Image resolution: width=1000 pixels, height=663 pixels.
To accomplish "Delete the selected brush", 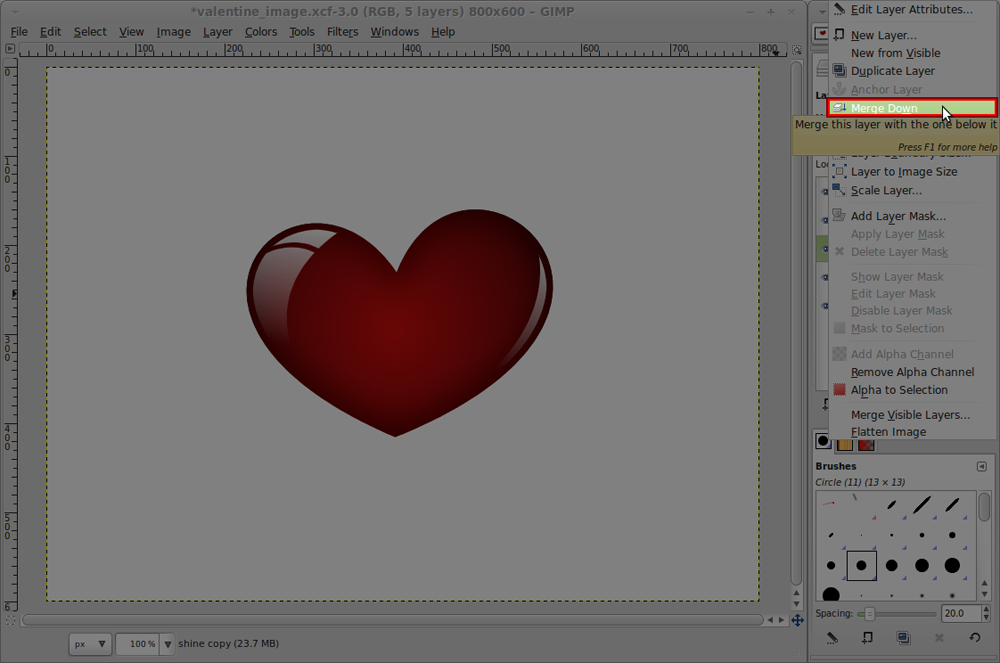I will click(938, 638).
